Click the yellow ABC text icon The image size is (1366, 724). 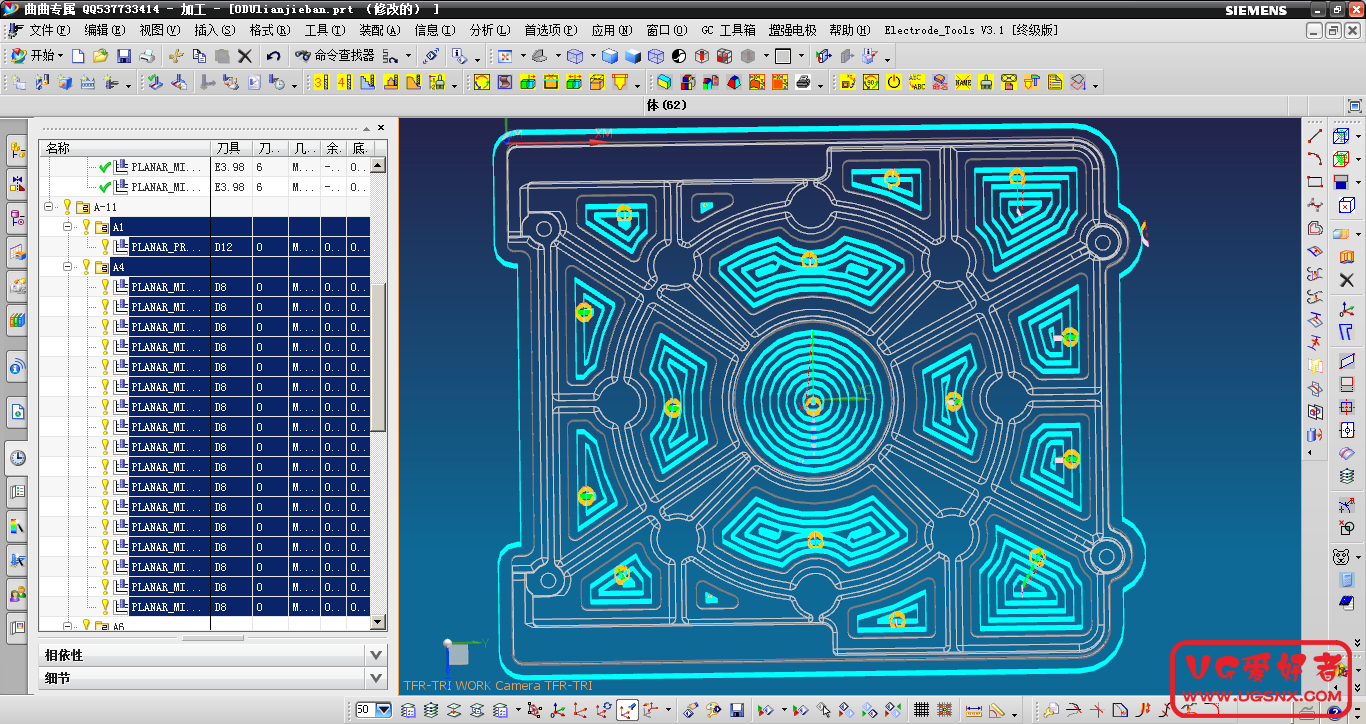pyautogui.click(x=917, y=82)
